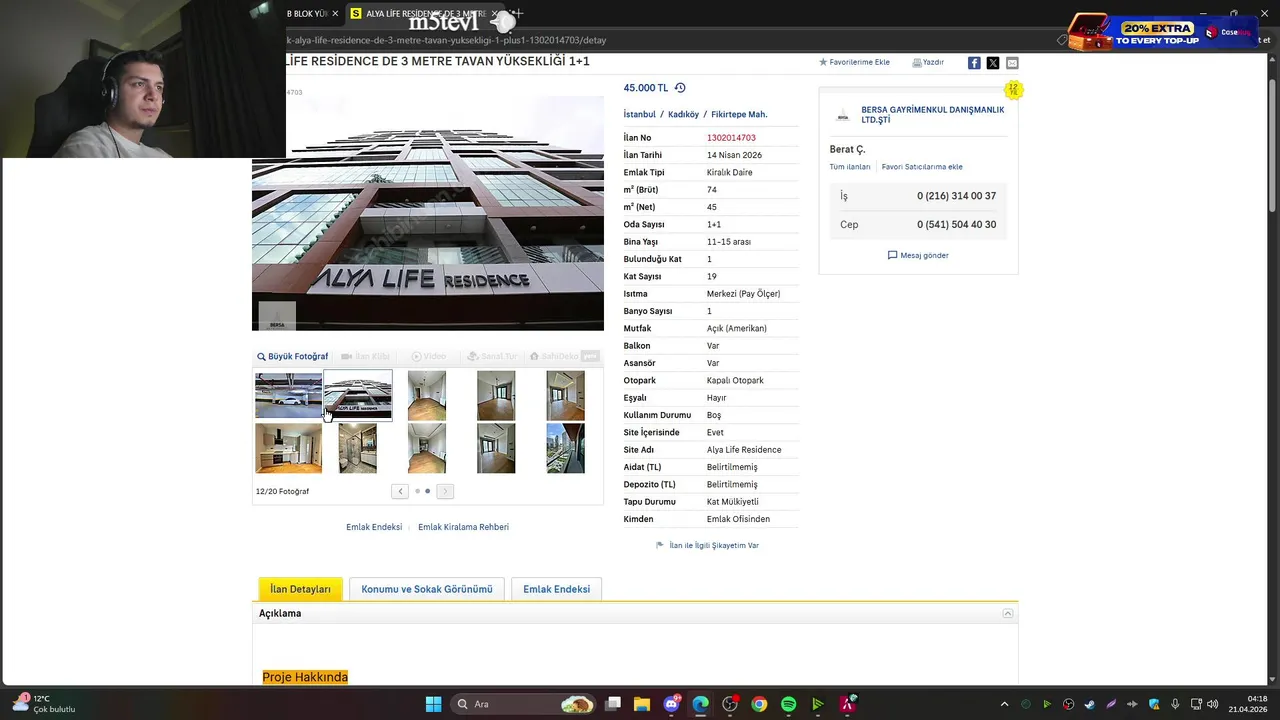Viewport: 1280px width, 720px height.
Task: Show hidden system tray icons
Action: [1005, 704]
